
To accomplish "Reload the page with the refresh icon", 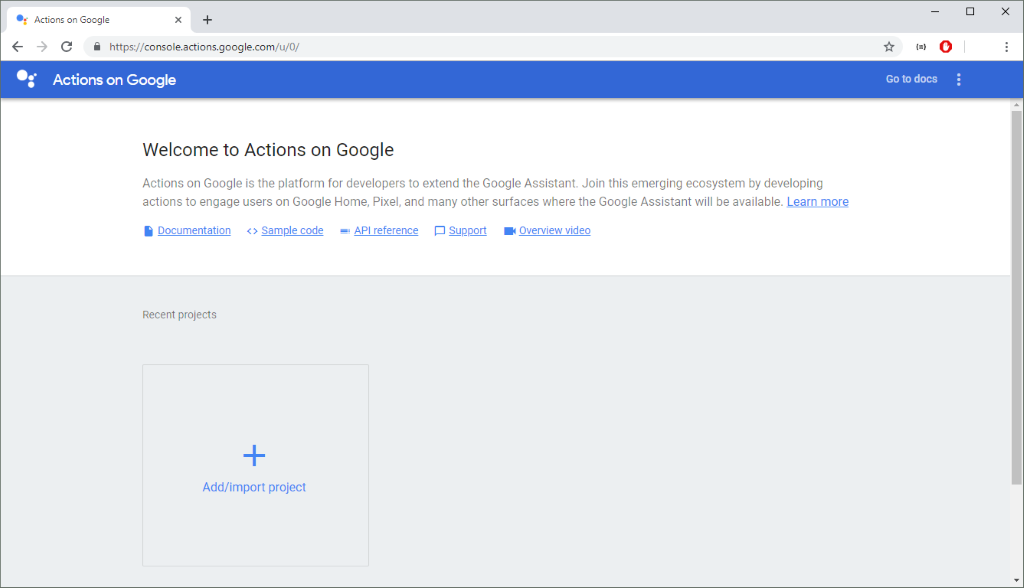I will [x=67, y=46].
